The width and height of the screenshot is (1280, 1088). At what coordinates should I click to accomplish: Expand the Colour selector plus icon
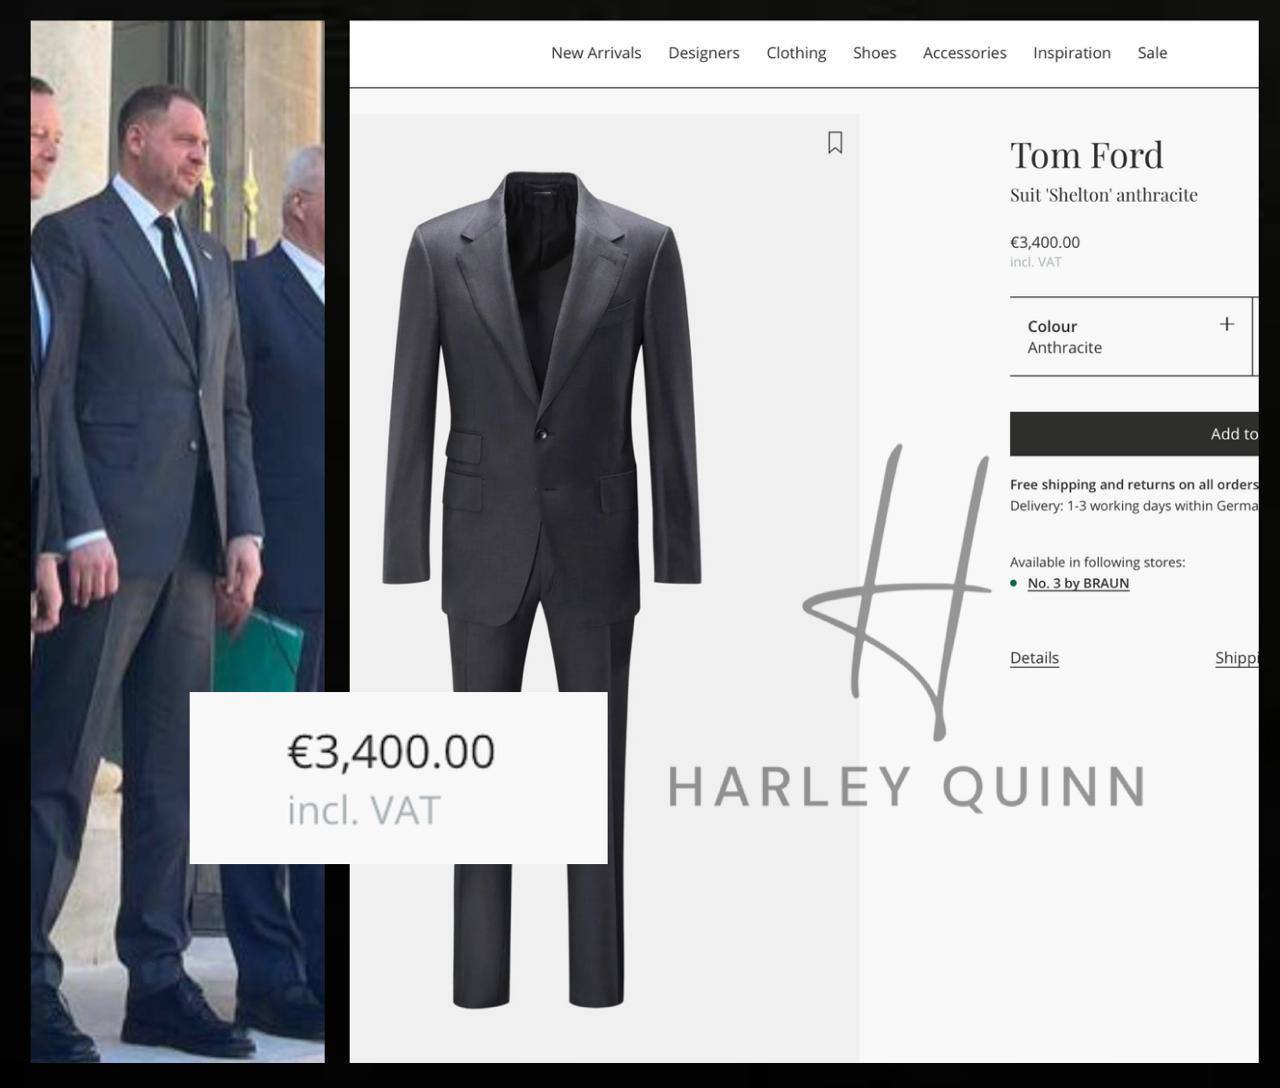[1227, 324]
